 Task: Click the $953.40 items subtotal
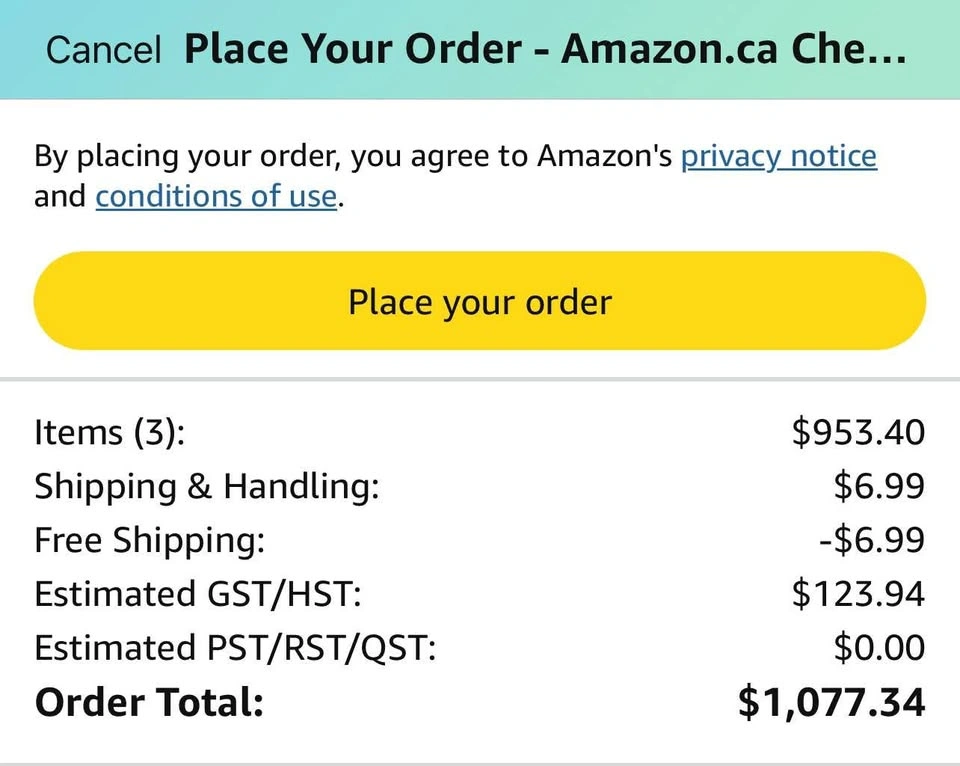tap(858, 432)
